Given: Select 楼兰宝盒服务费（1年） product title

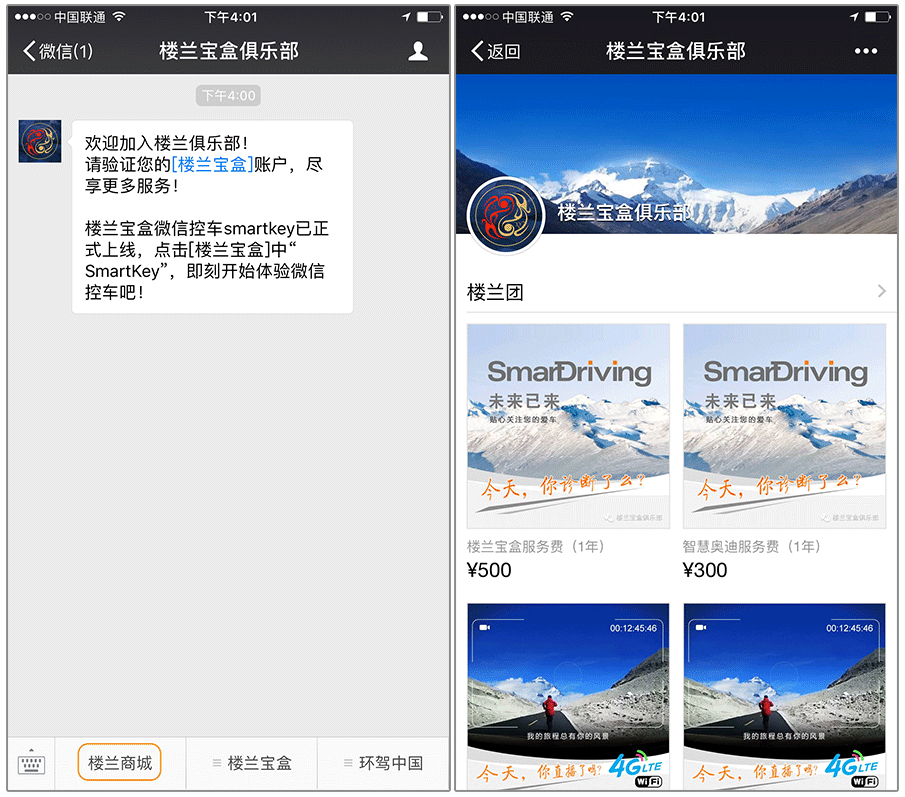Looking at the screenshot, I should coord(536,546).
